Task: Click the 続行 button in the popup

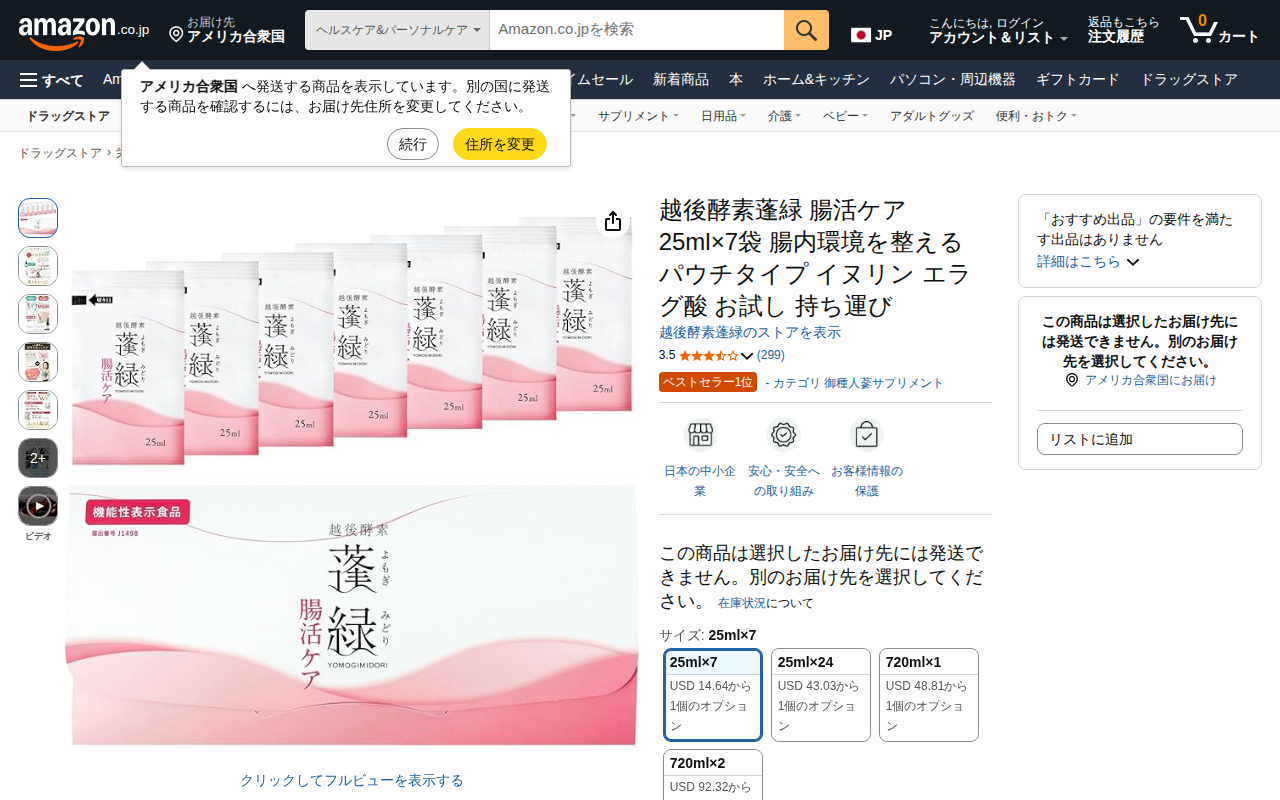Action: pyautogui.click(x=413, y=144)
